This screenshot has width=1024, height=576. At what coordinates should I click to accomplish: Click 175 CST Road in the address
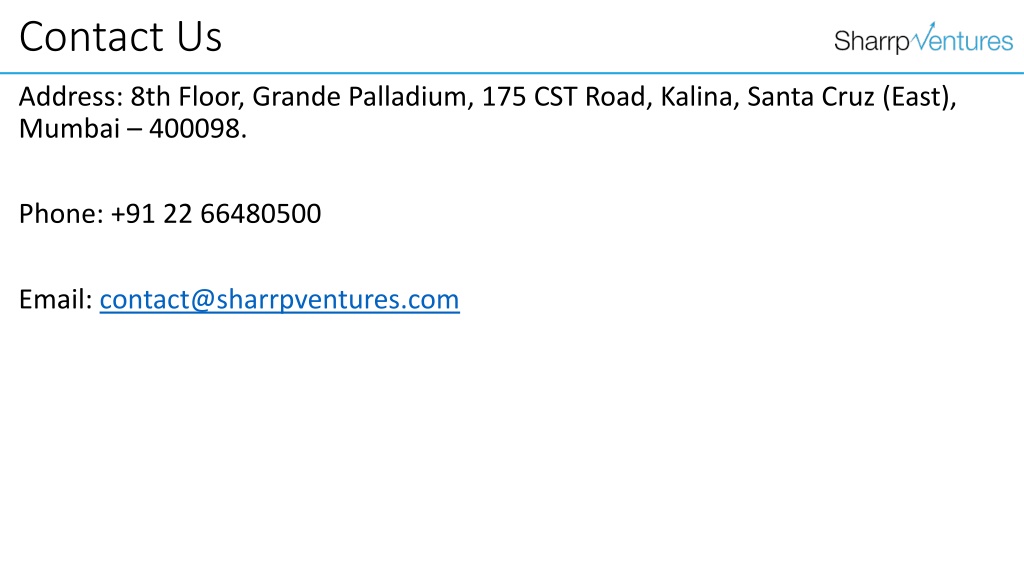(x=566, y=97)
